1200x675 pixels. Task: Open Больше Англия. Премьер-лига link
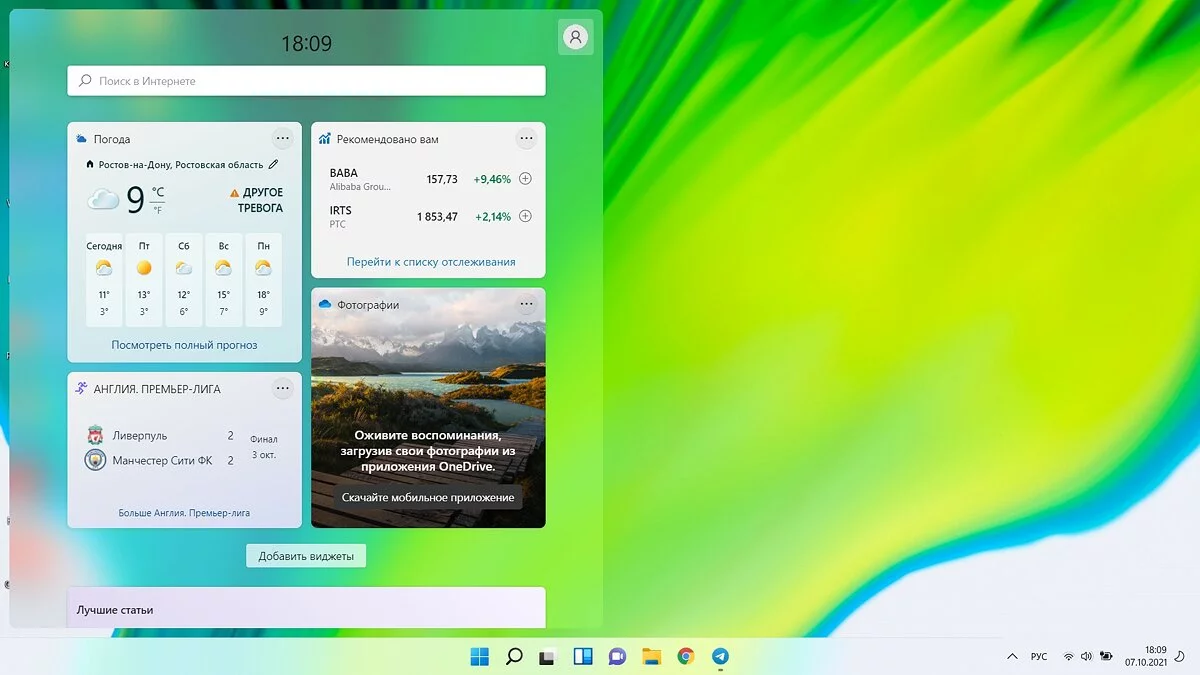point(184,513)
